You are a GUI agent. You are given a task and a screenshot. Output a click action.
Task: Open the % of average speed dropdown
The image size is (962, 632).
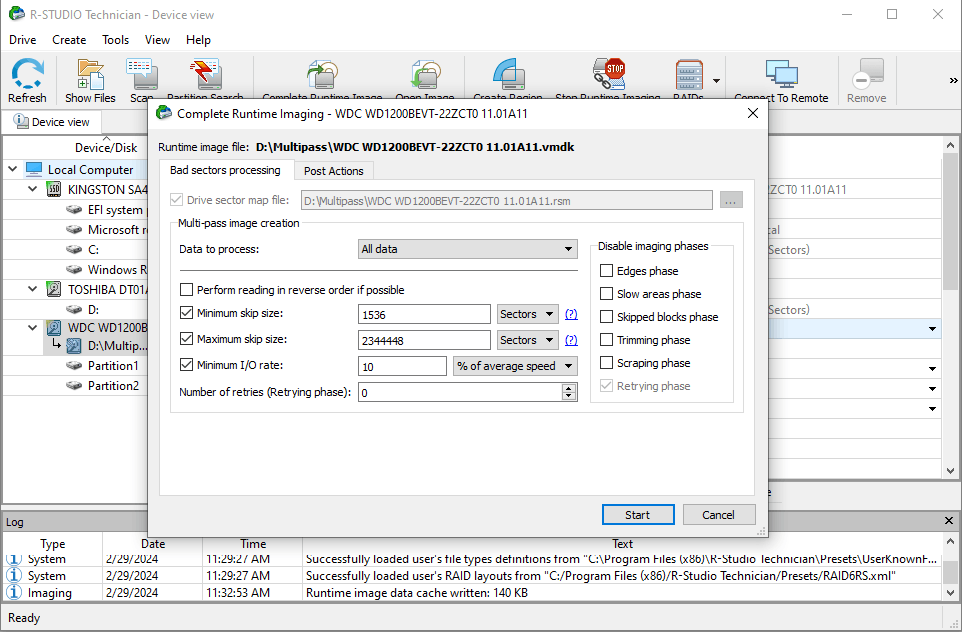click(515, 366)
